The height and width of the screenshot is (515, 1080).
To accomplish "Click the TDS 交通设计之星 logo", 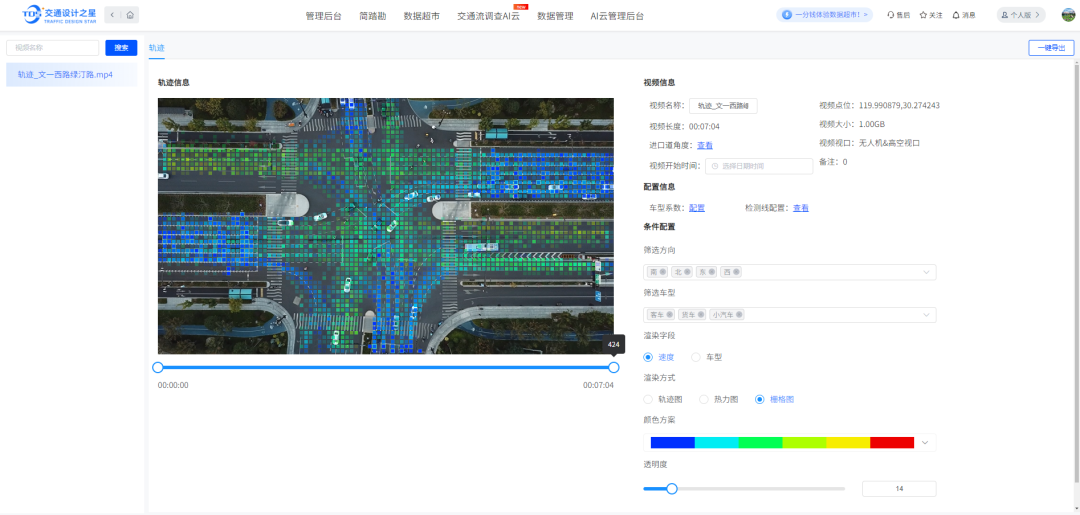I will (59, 14).
